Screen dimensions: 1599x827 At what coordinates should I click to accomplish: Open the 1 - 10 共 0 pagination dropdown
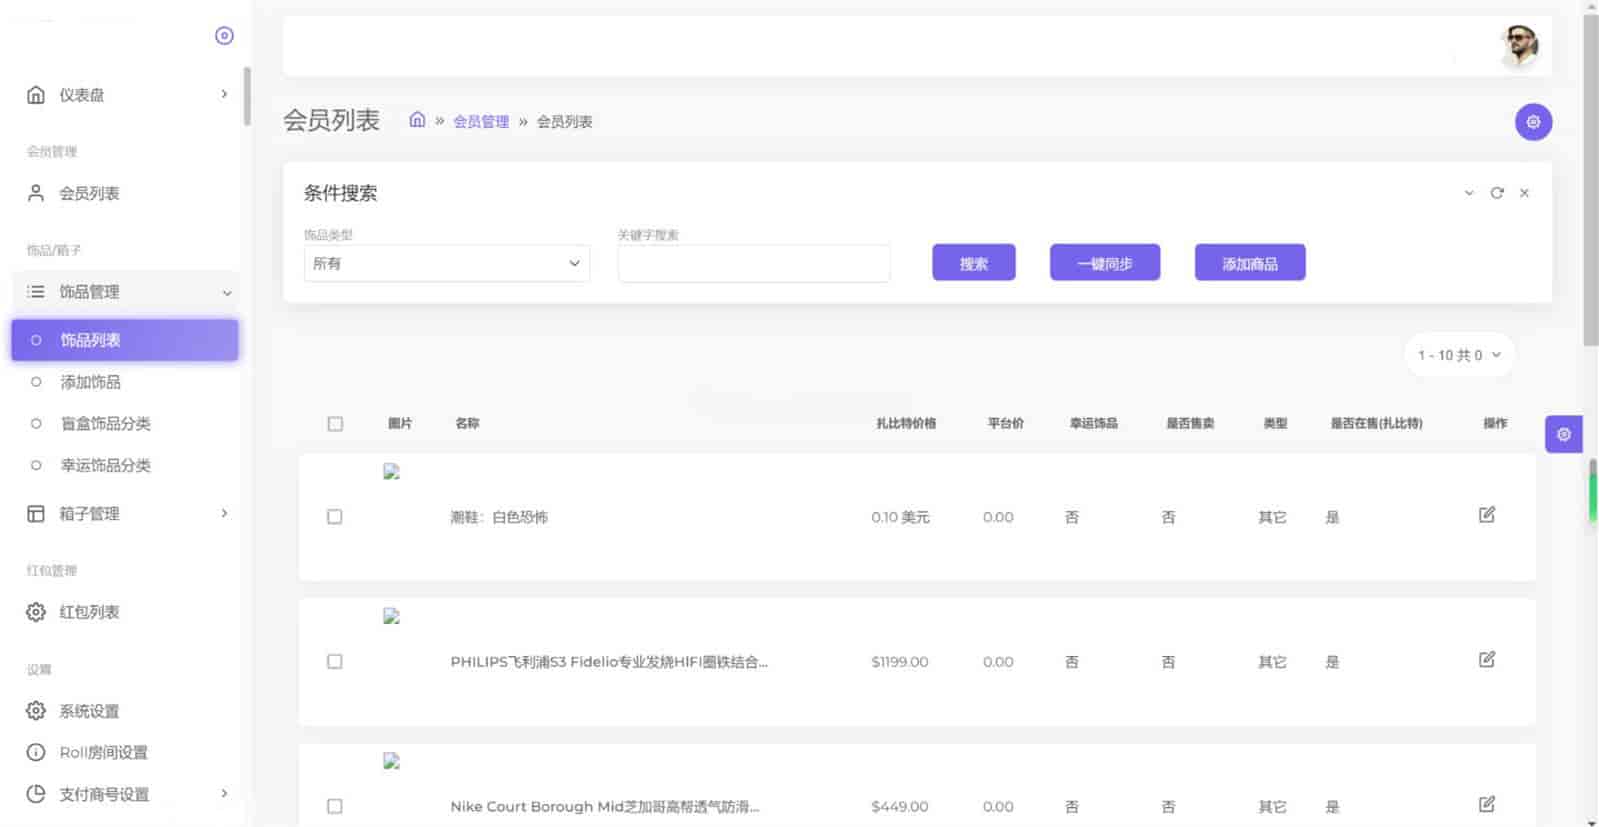coord(1458,355)
